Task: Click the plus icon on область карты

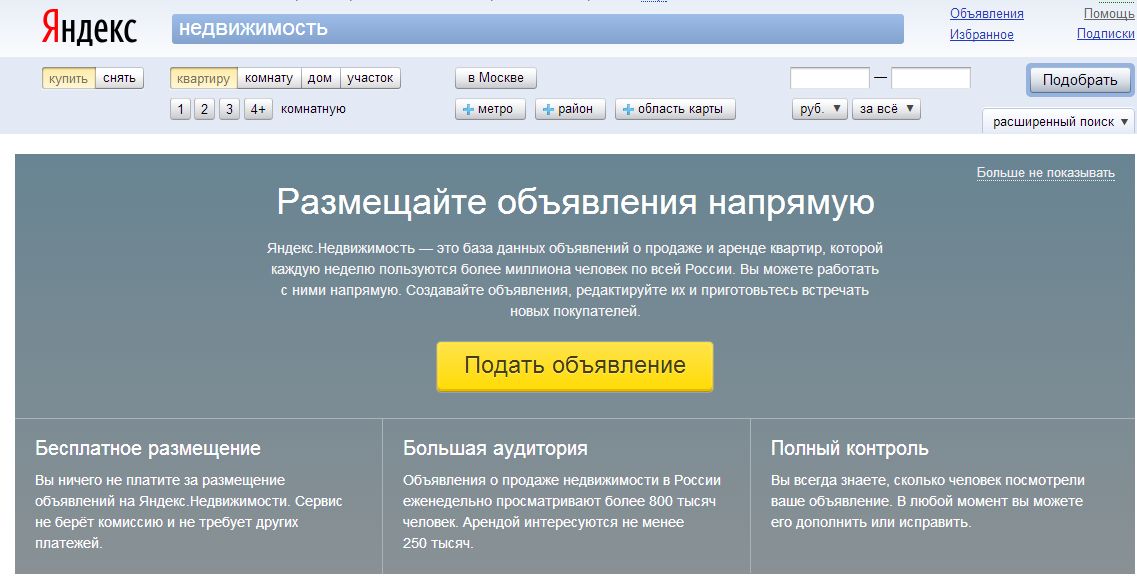Action: click(628, 109)
